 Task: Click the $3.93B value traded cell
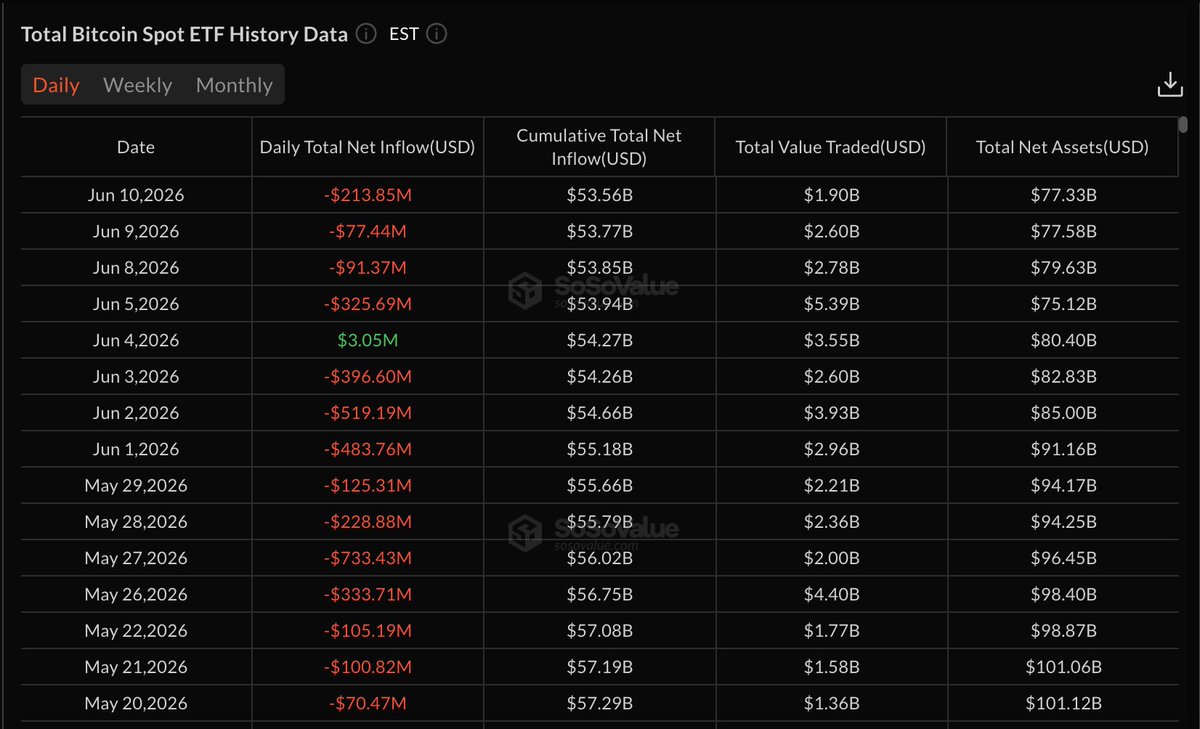[x=831, y=412]
